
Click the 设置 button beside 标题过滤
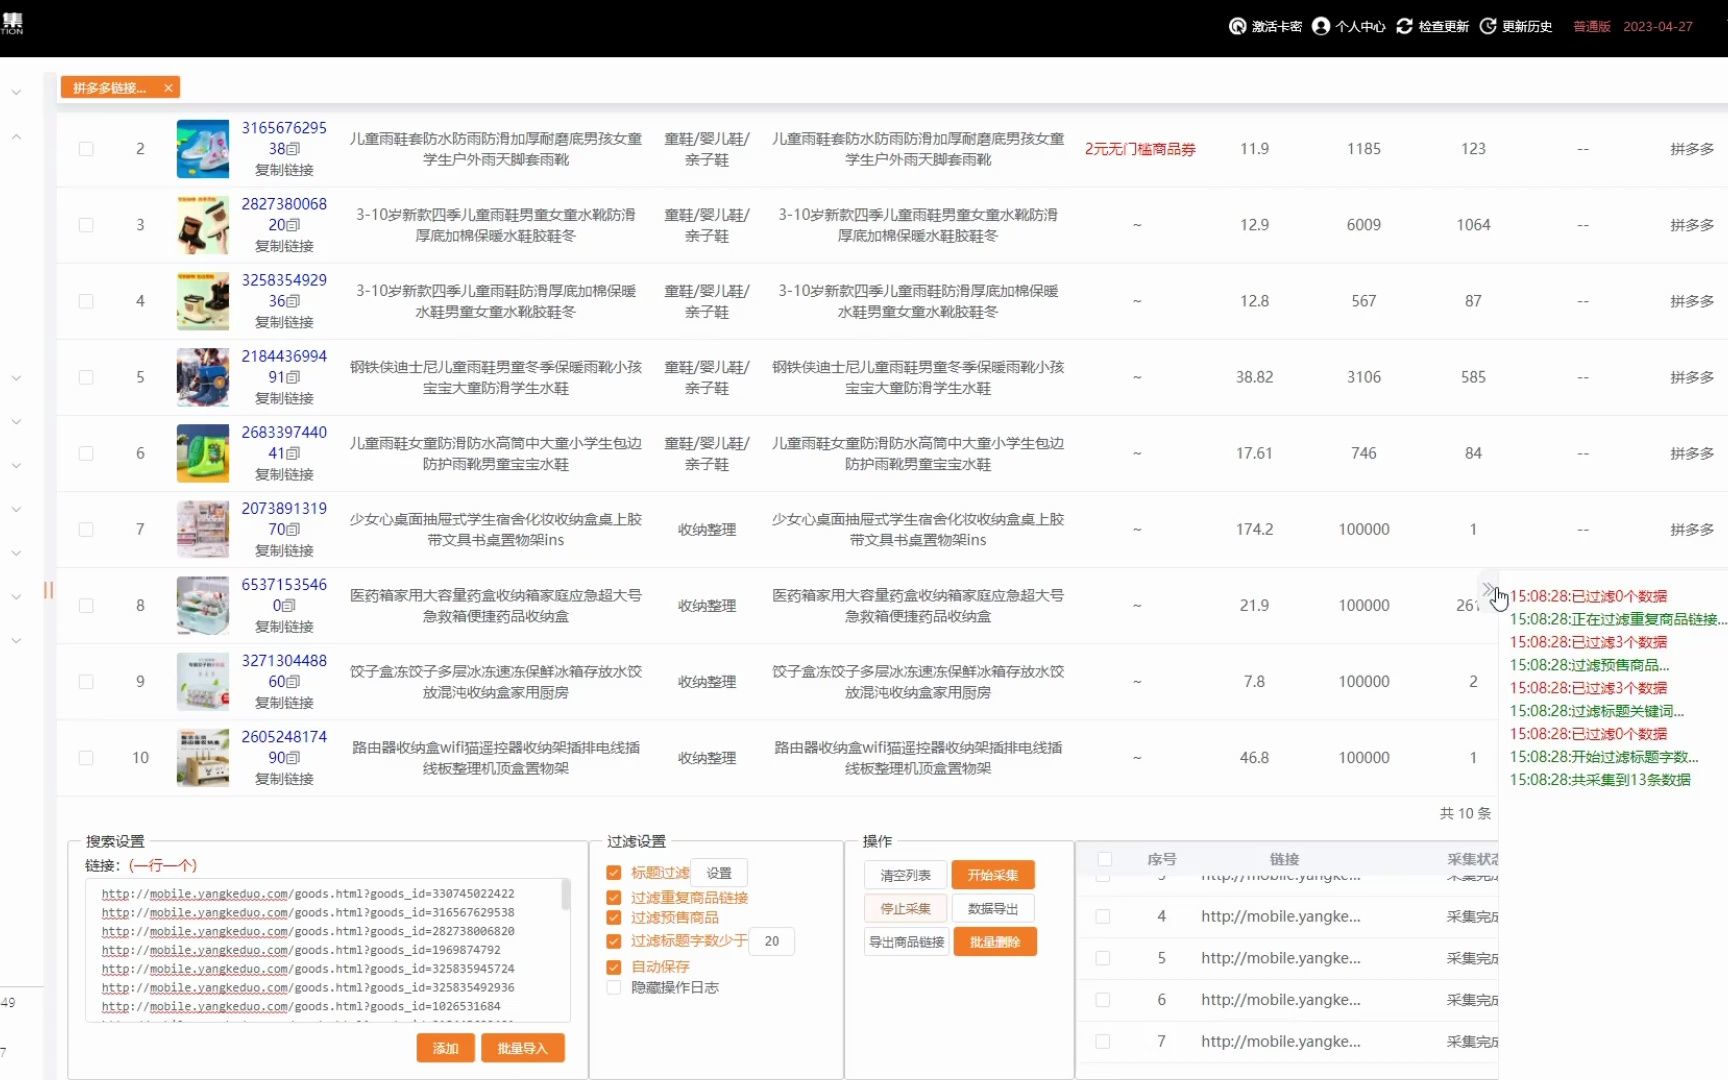pos(719,873)
